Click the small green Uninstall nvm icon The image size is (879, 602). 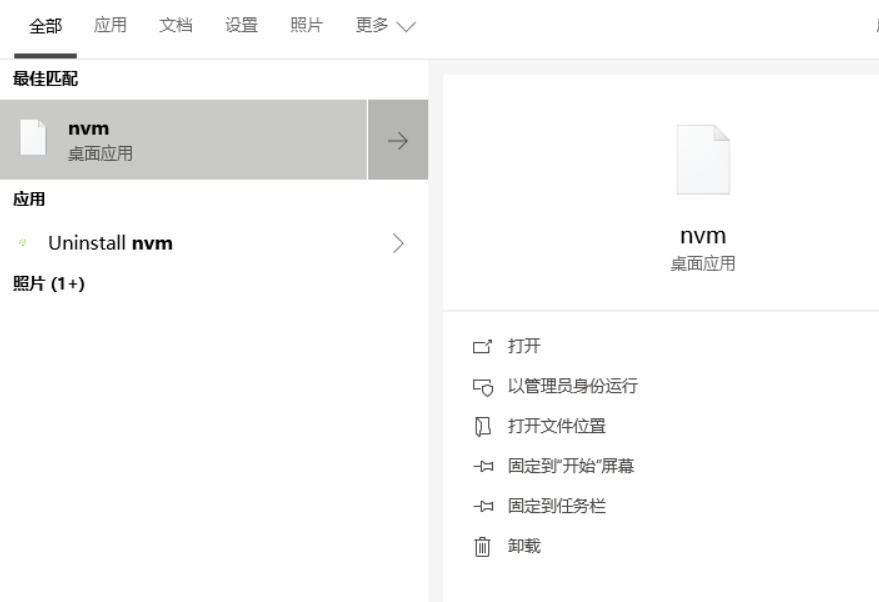tap(23, 243)
